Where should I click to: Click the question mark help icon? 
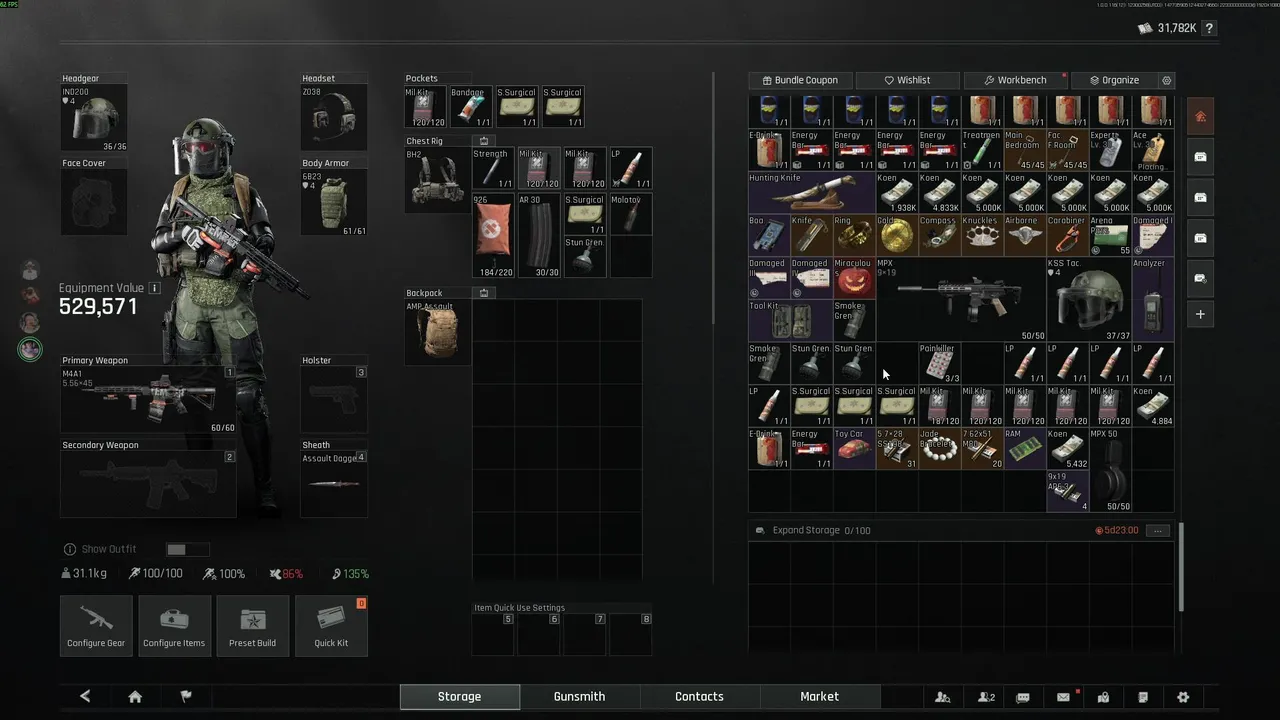coord(1209,28)
